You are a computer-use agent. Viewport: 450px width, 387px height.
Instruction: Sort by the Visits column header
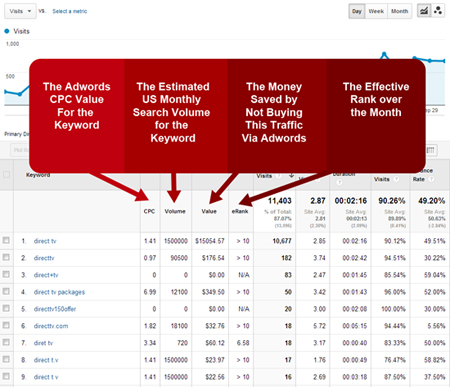coord(264,176)
